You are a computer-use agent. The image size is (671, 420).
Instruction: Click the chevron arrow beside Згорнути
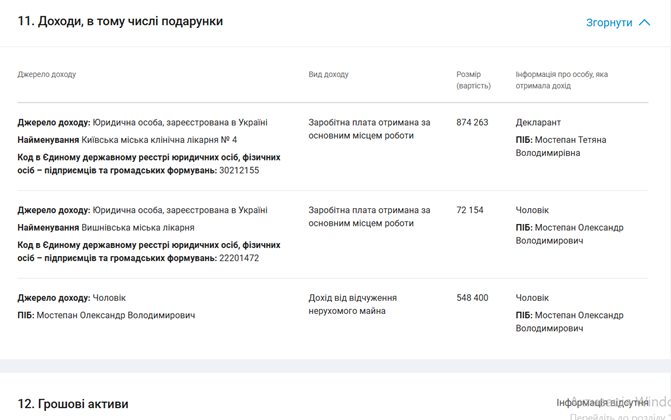pyautogui.click(x=644, y=22)
